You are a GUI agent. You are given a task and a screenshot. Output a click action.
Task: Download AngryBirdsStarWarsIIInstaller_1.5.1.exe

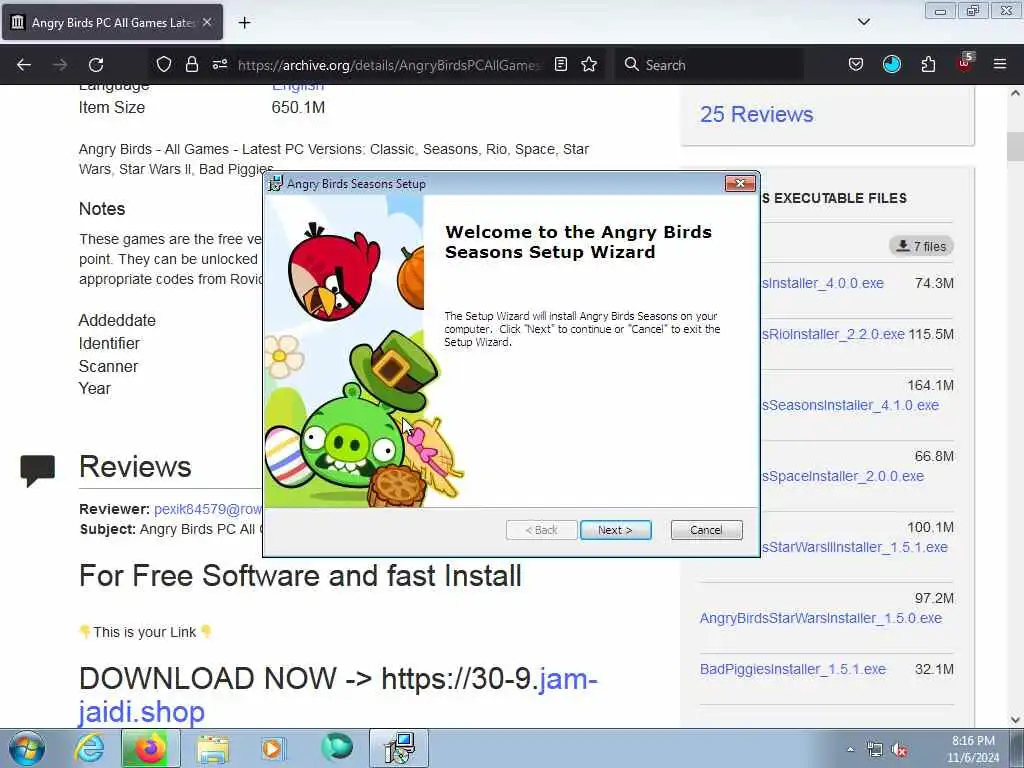point(854,547)
